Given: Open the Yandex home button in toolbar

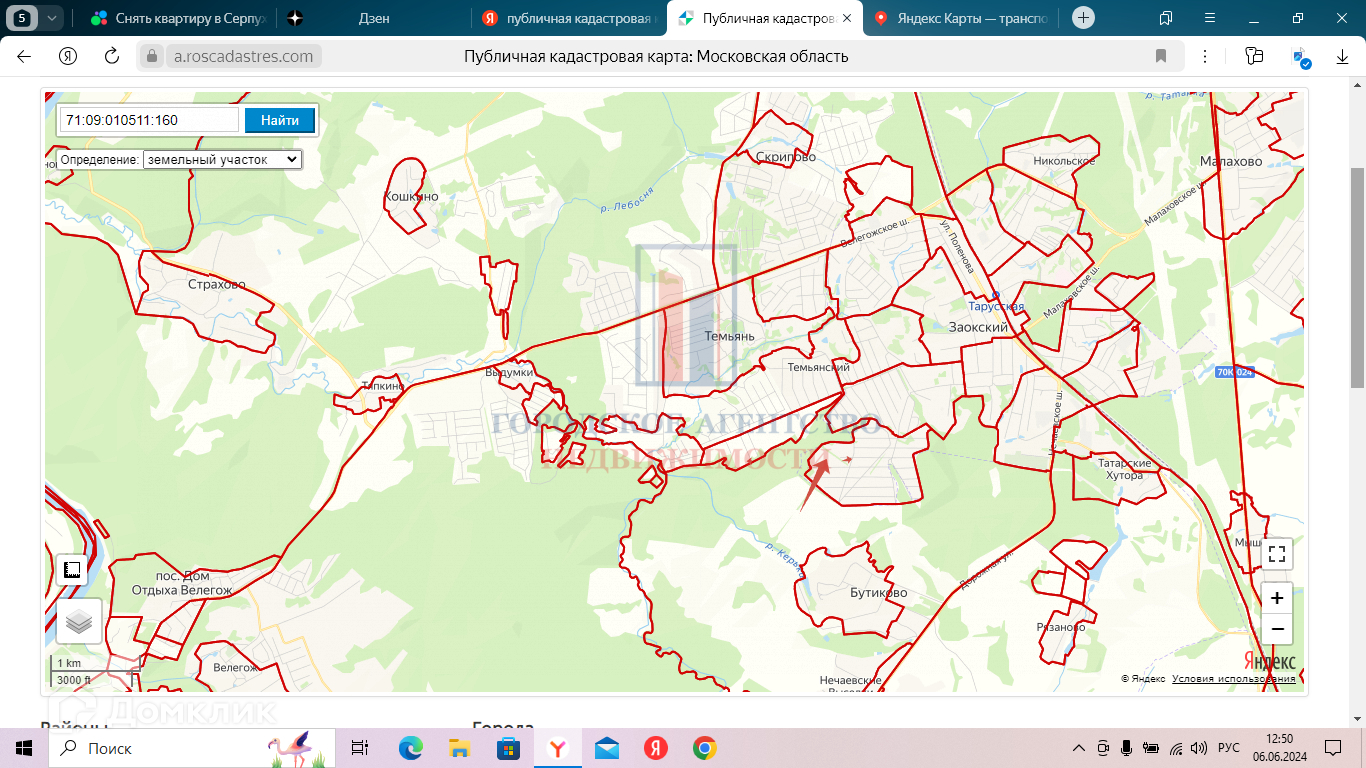Looking at the screenshot, I should (68, 57).
